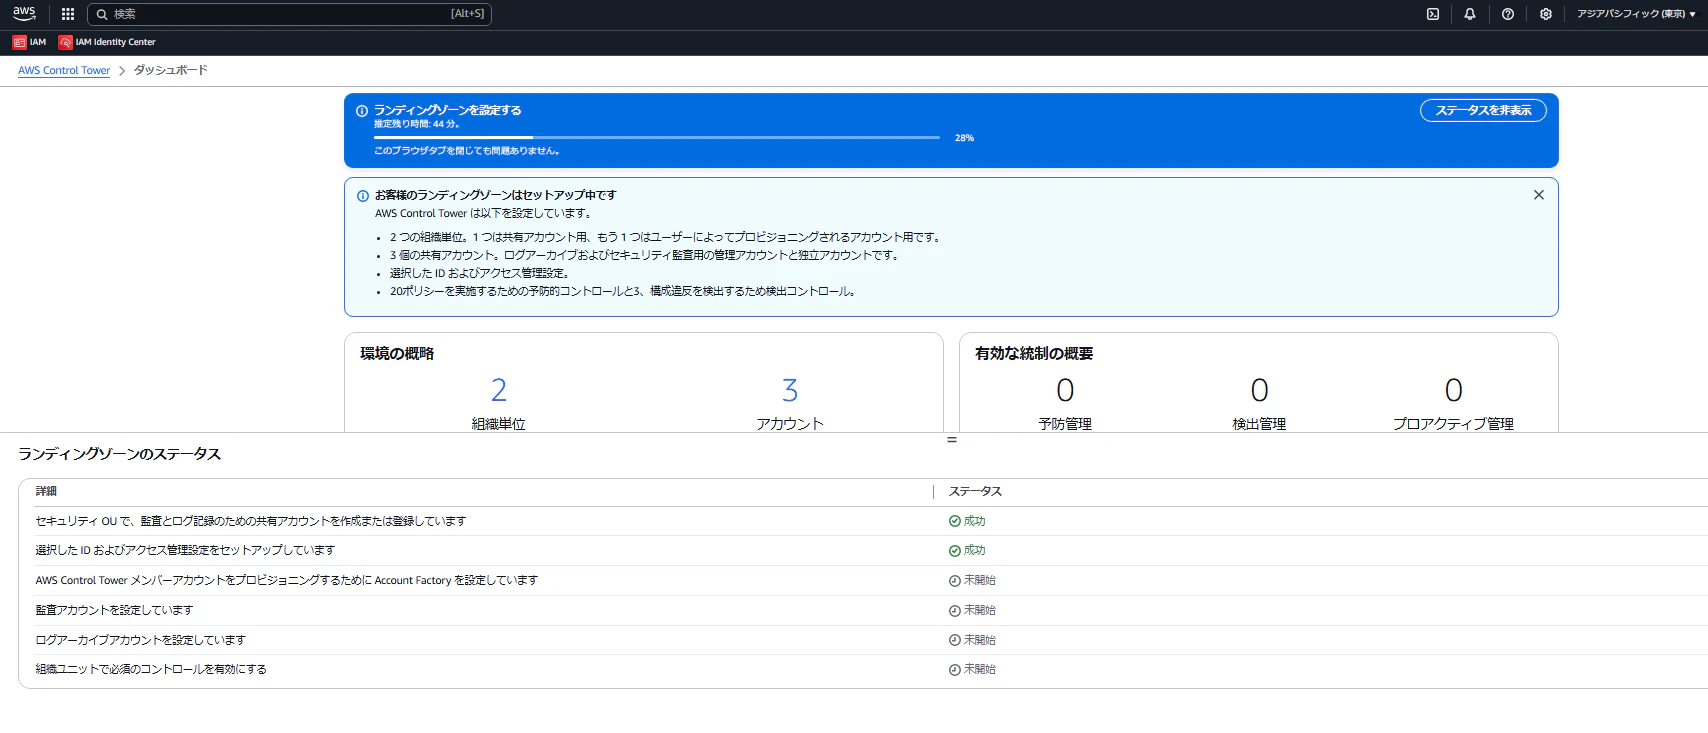Focus the top search field
The width and height of the screenshot is (1708, 733).
point(290,14)
